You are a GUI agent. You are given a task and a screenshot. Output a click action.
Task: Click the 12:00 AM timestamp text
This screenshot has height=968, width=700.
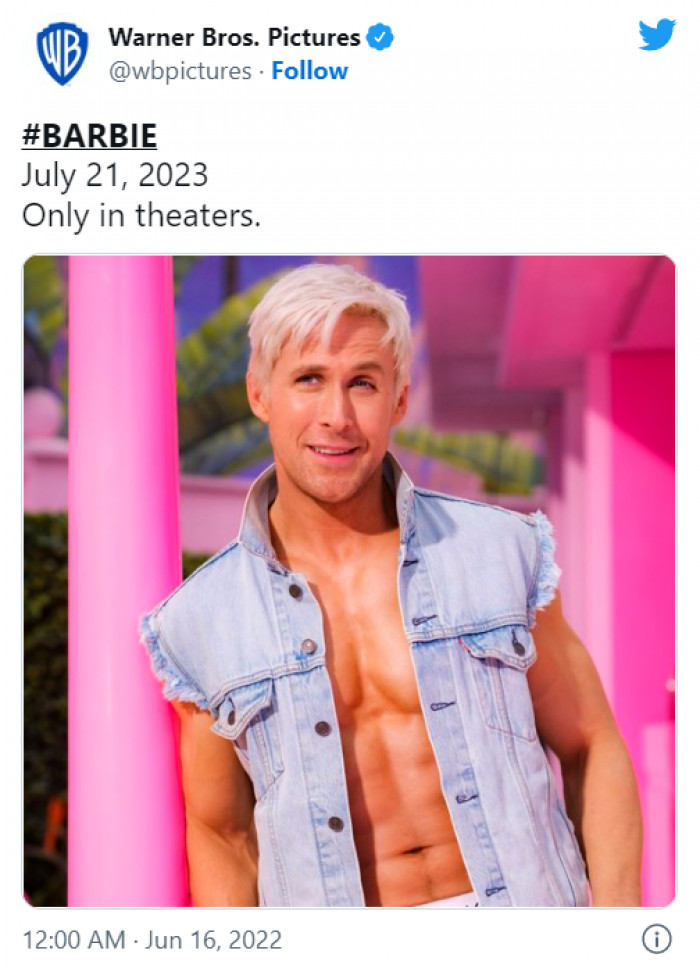point(73,940)
